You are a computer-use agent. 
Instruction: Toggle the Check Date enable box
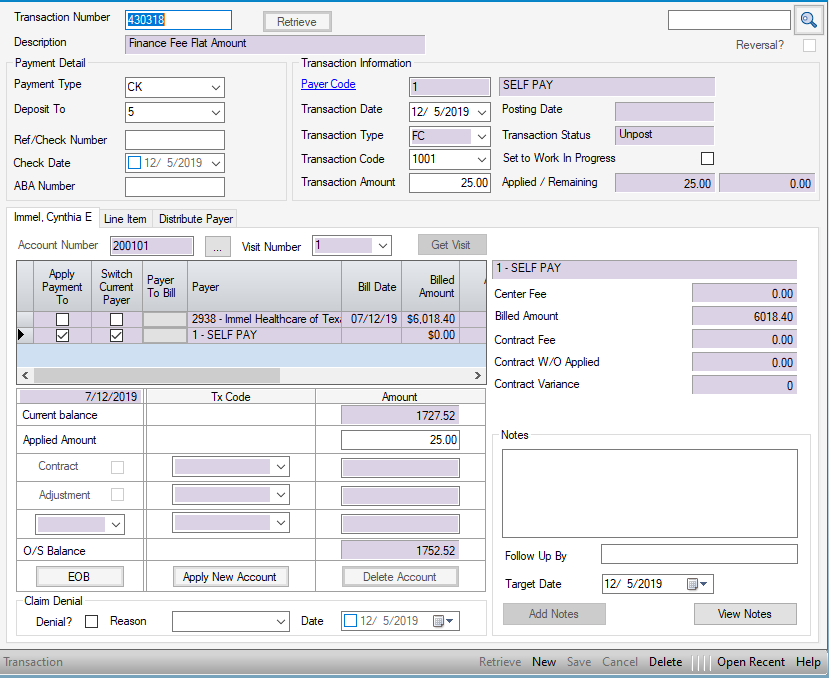tap(135, 163)
